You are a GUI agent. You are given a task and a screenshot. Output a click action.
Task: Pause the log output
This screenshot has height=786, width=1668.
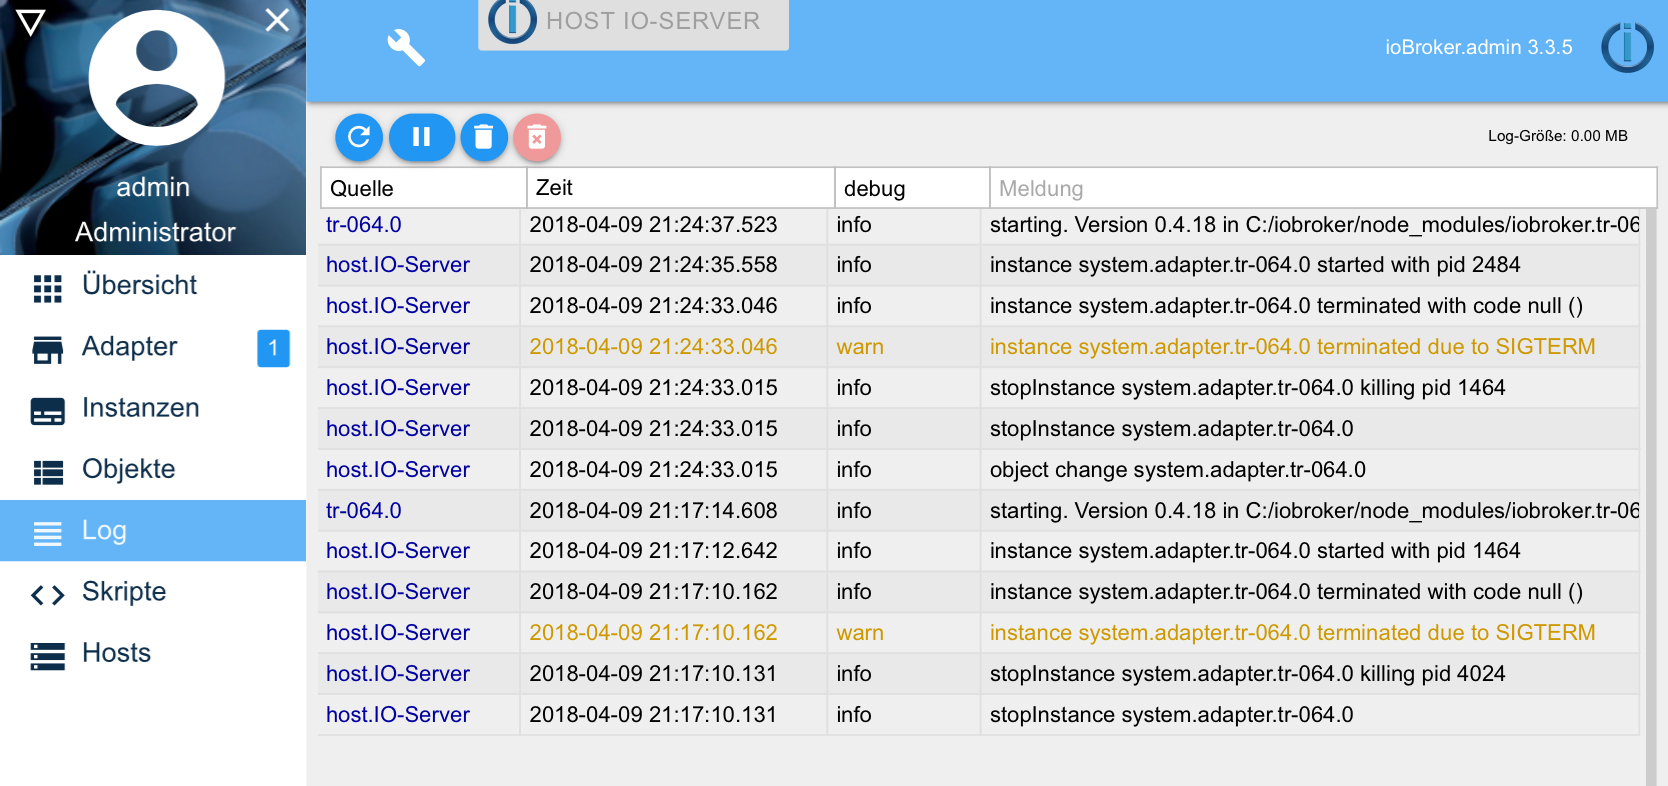click(421, 137)
